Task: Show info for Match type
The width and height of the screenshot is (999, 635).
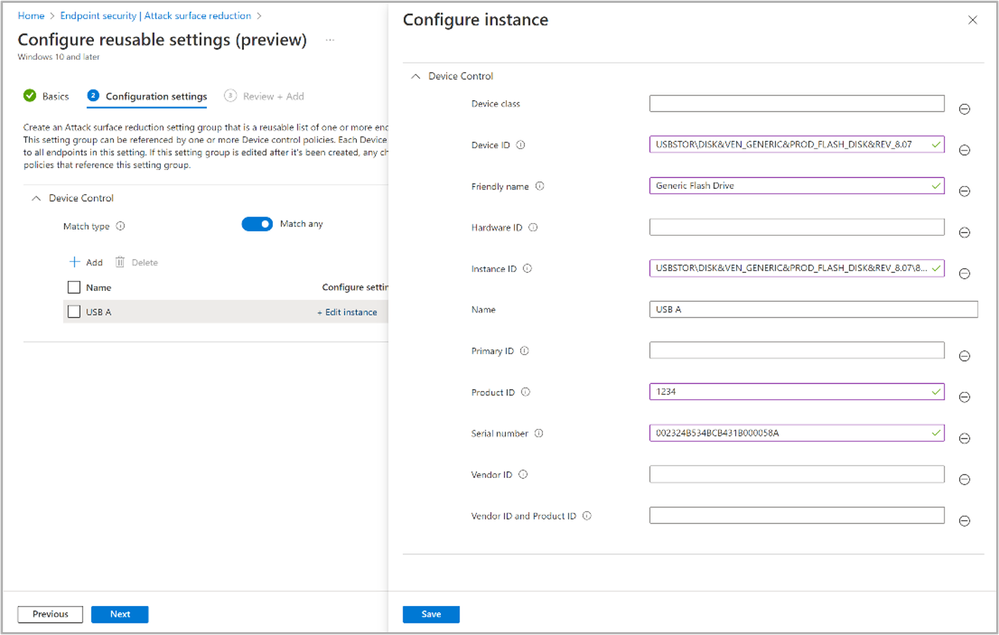Action: 120,226
